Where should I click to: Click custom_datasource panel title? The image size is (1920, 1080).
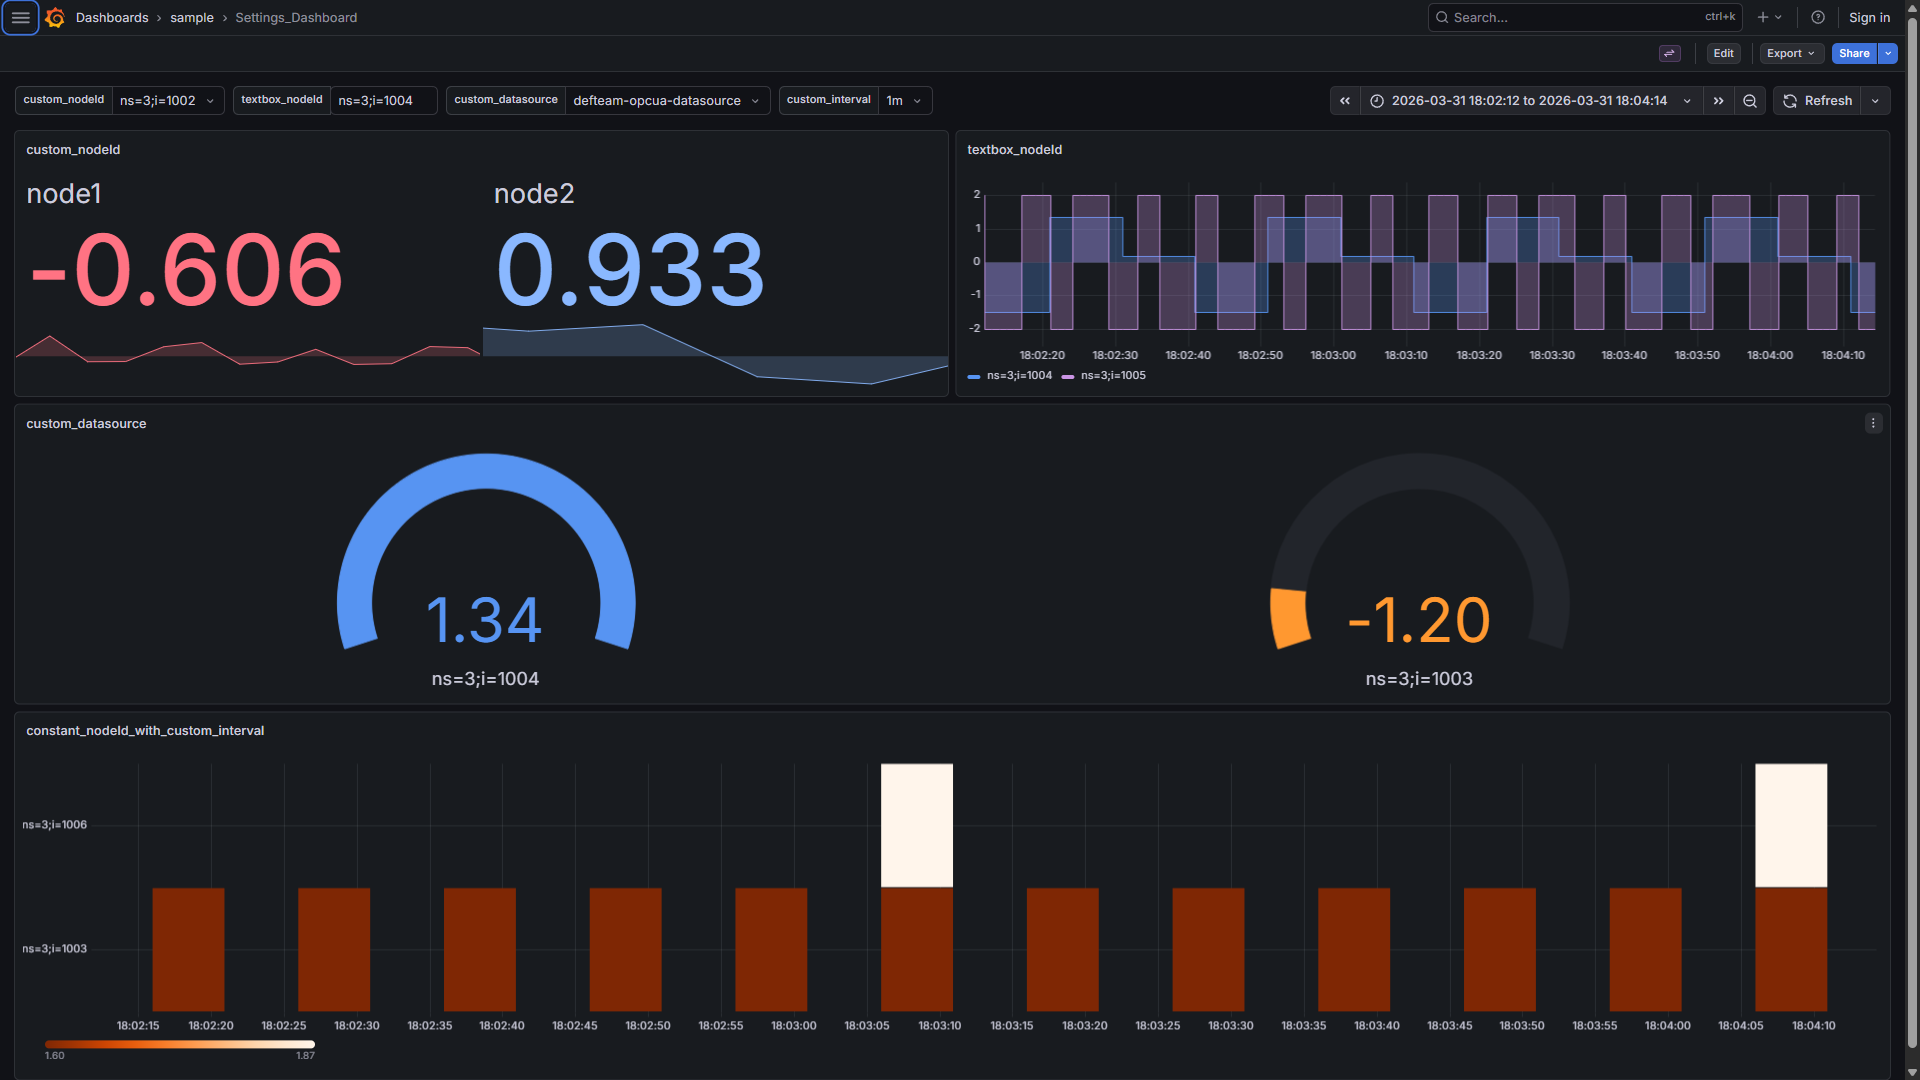pyautogui.click(x=86, y=424)
